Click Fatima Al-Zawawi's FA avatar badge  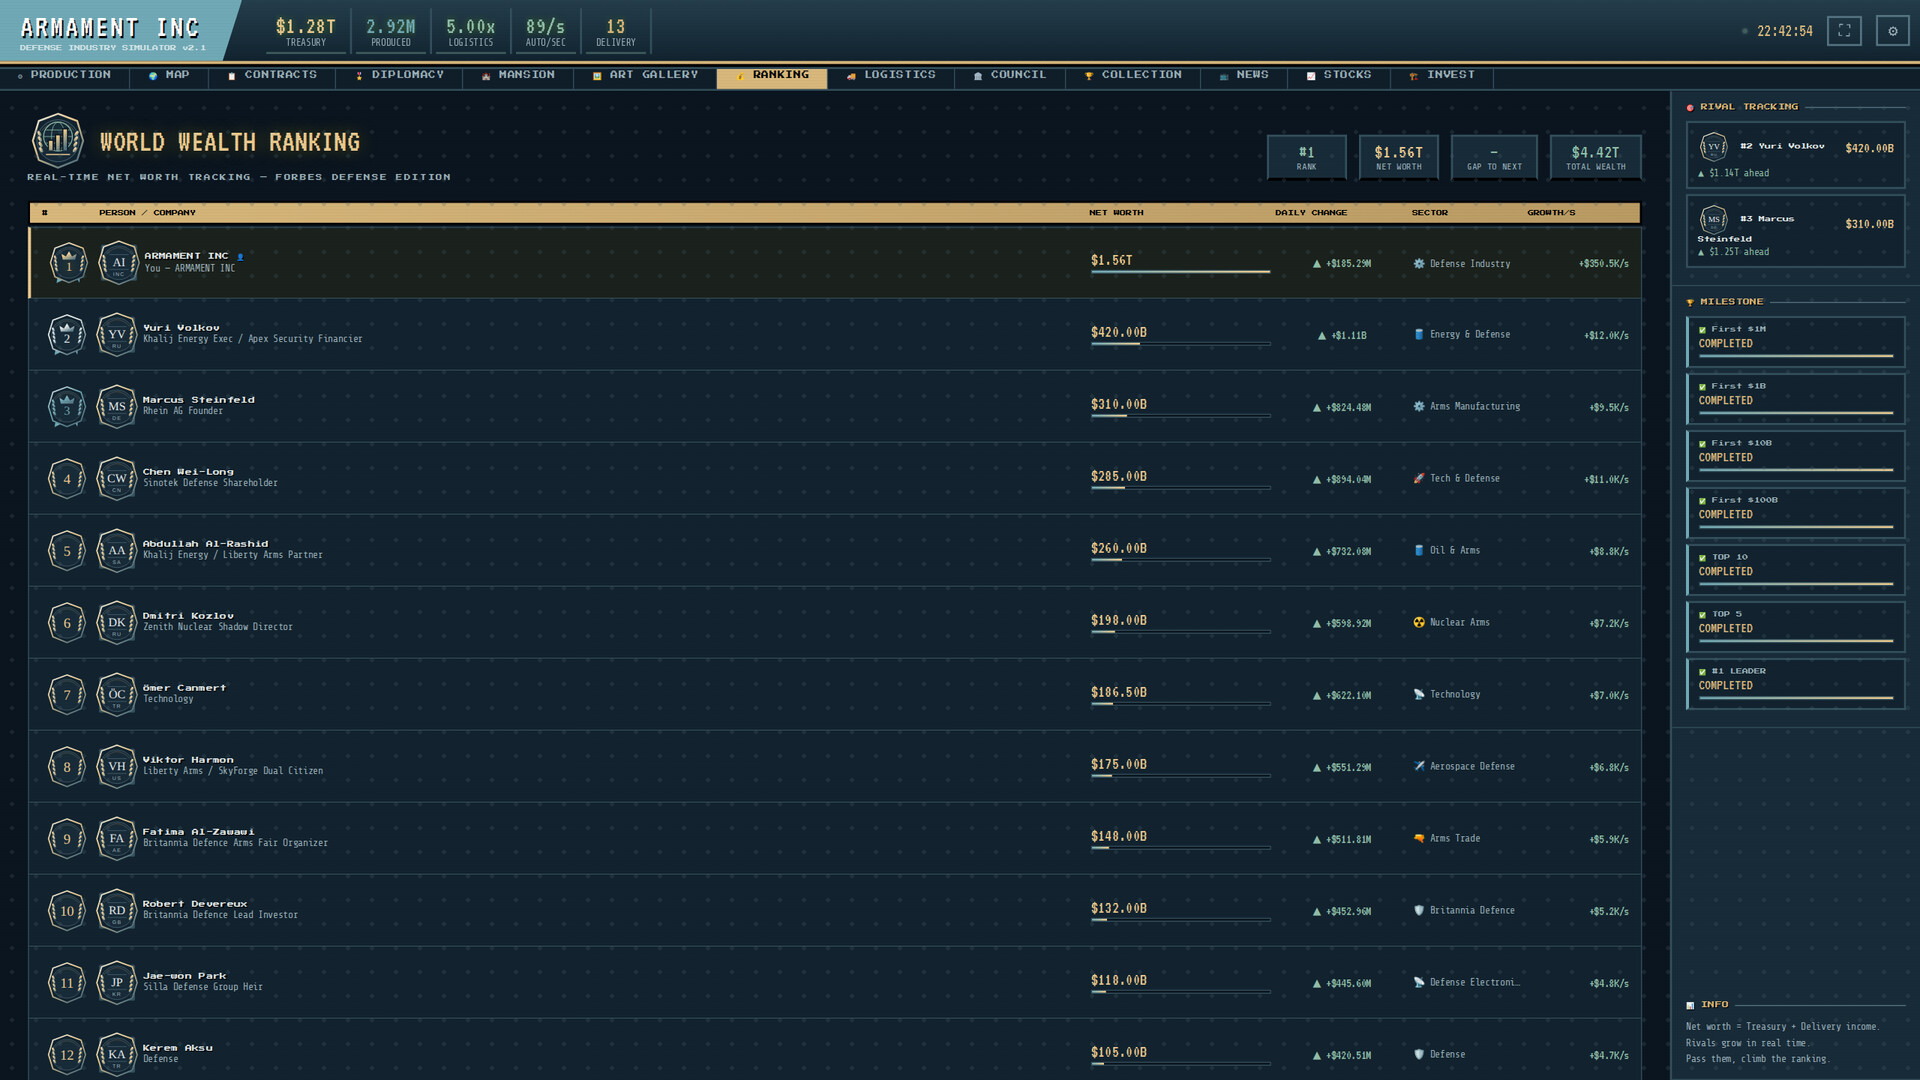(x=117, y=839)
